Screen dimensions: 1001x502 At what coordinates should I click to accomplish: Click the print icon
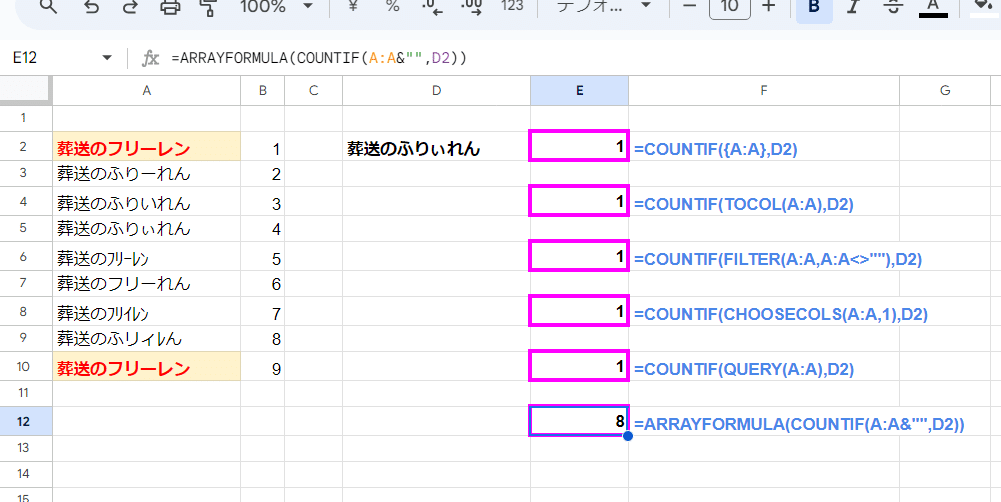click(170, 6)
